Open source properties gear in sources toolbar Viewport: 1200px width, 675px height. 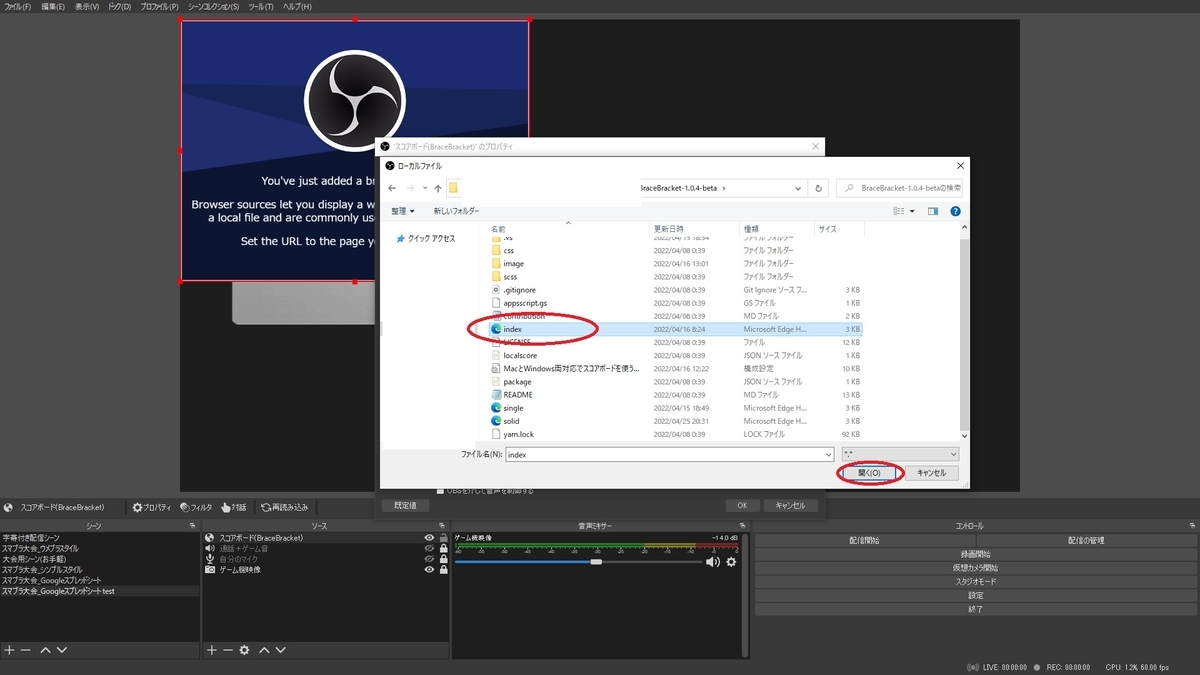pos(244,650)
